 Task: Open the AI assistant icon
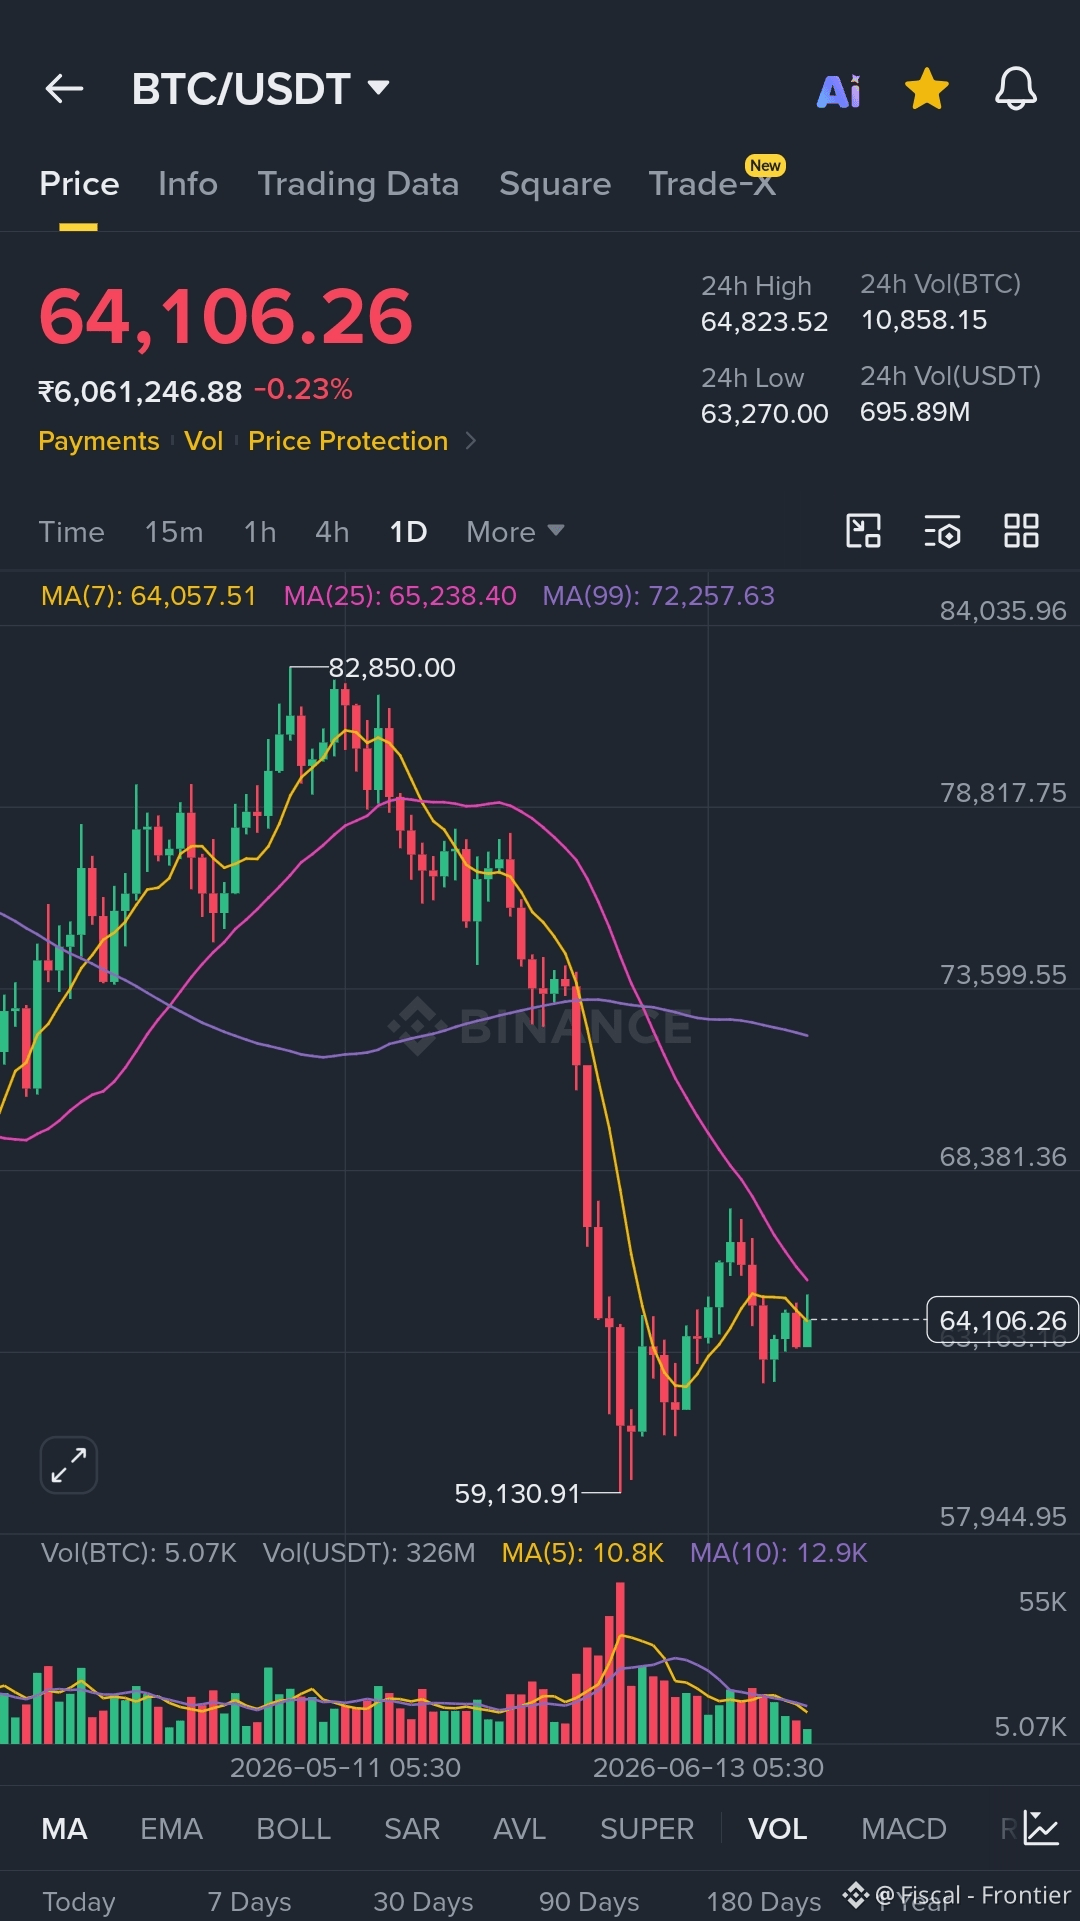click(839, 91)
